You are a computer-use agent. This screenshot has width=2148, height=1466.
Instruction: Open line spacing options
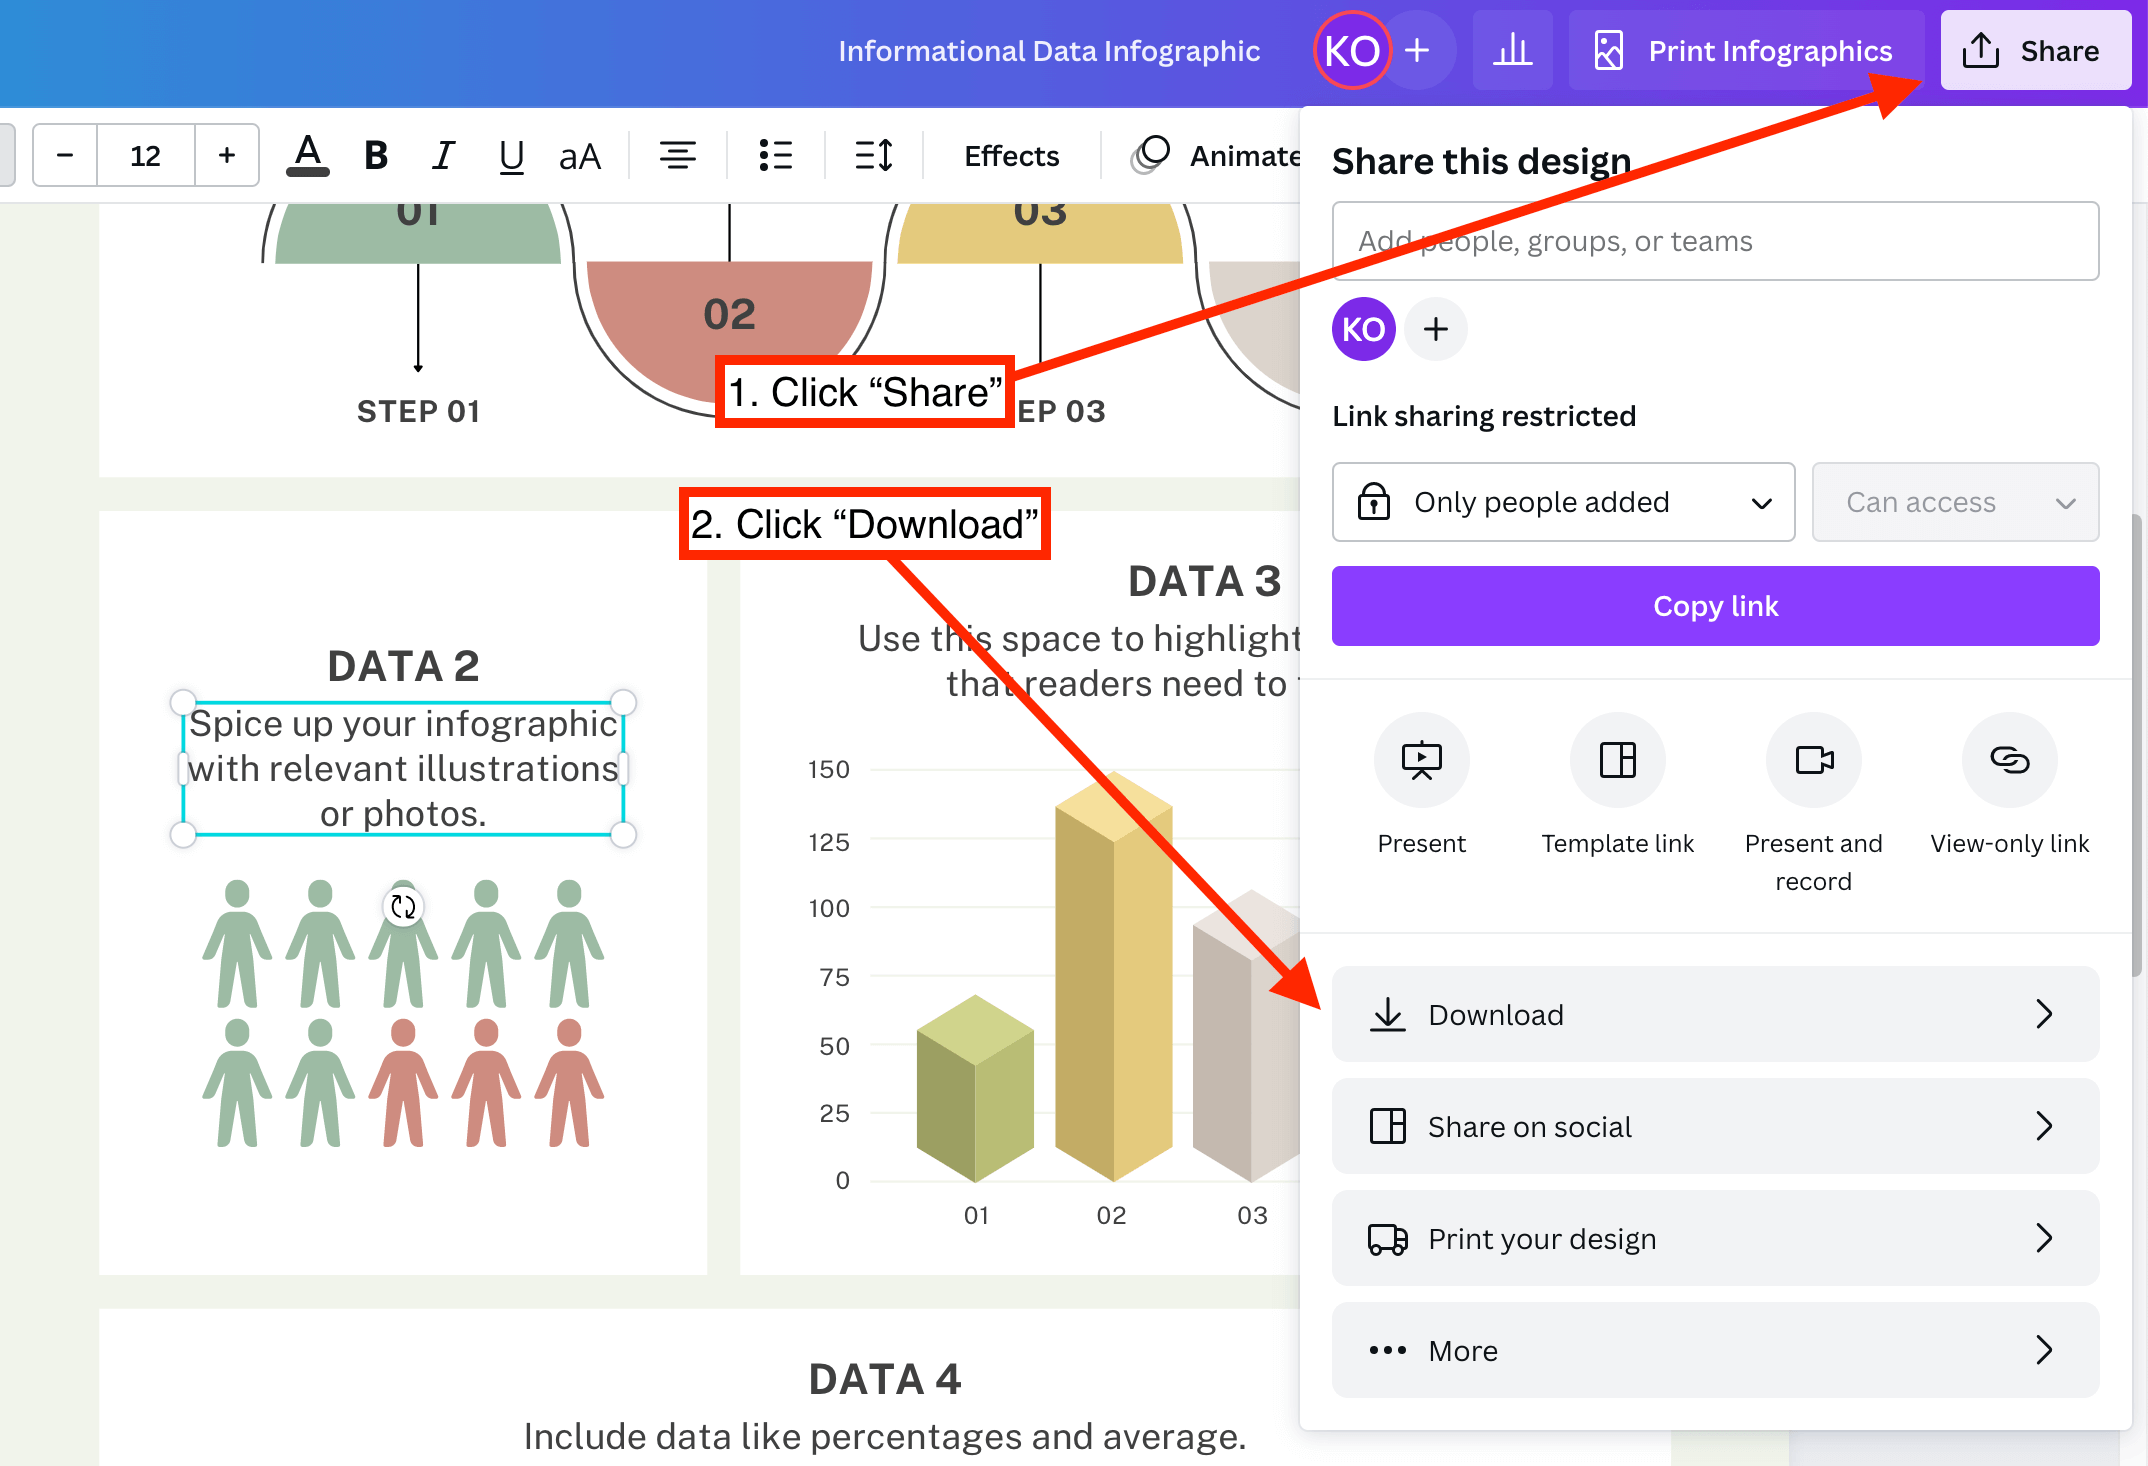click(x=873, y=156)
